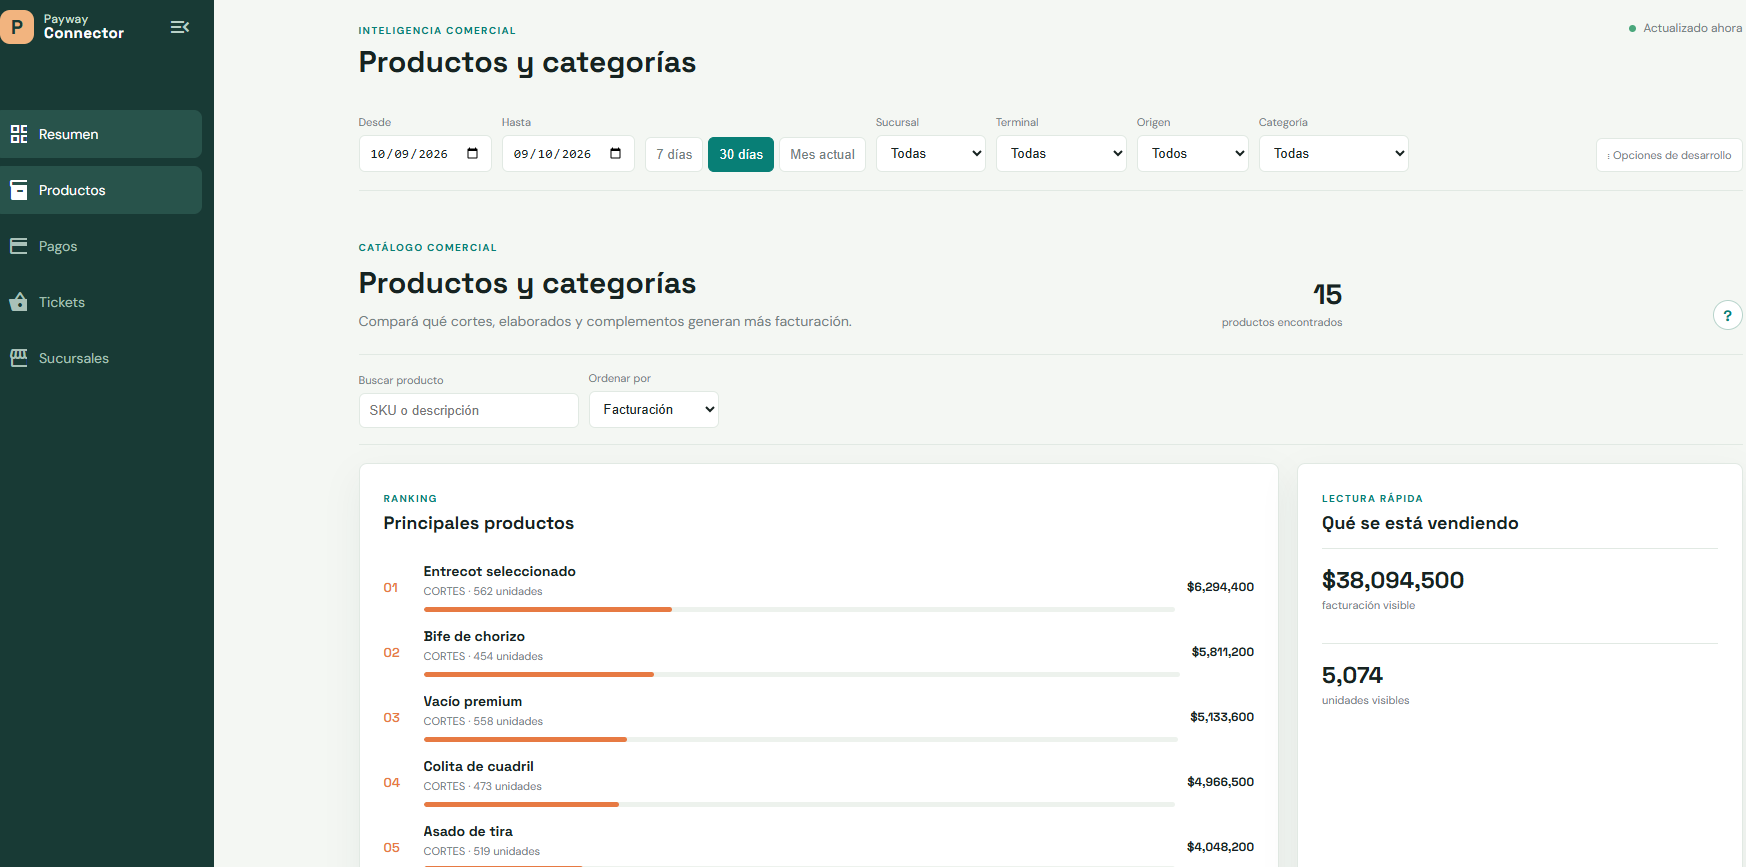Open the Categoría dropdown

1334,153
